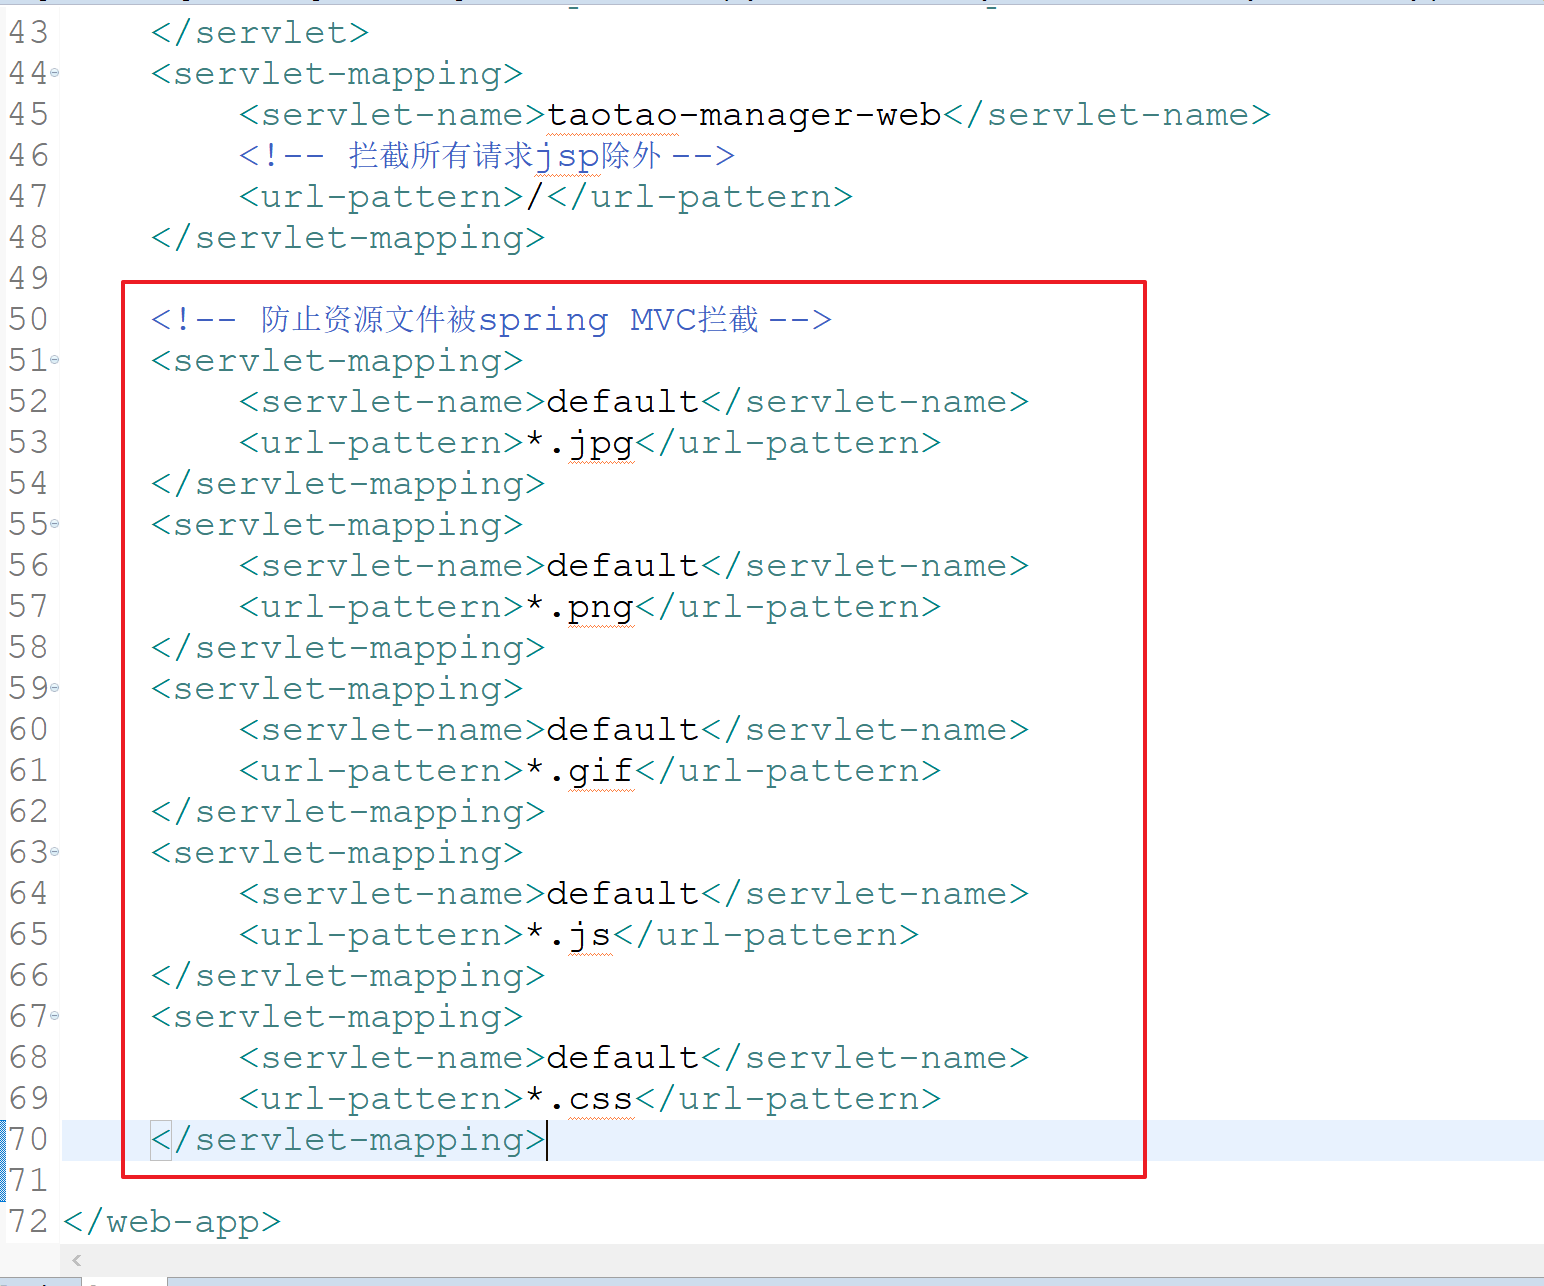
Task: Click the *.jpg url-pattern value
Action: [580, 443]
